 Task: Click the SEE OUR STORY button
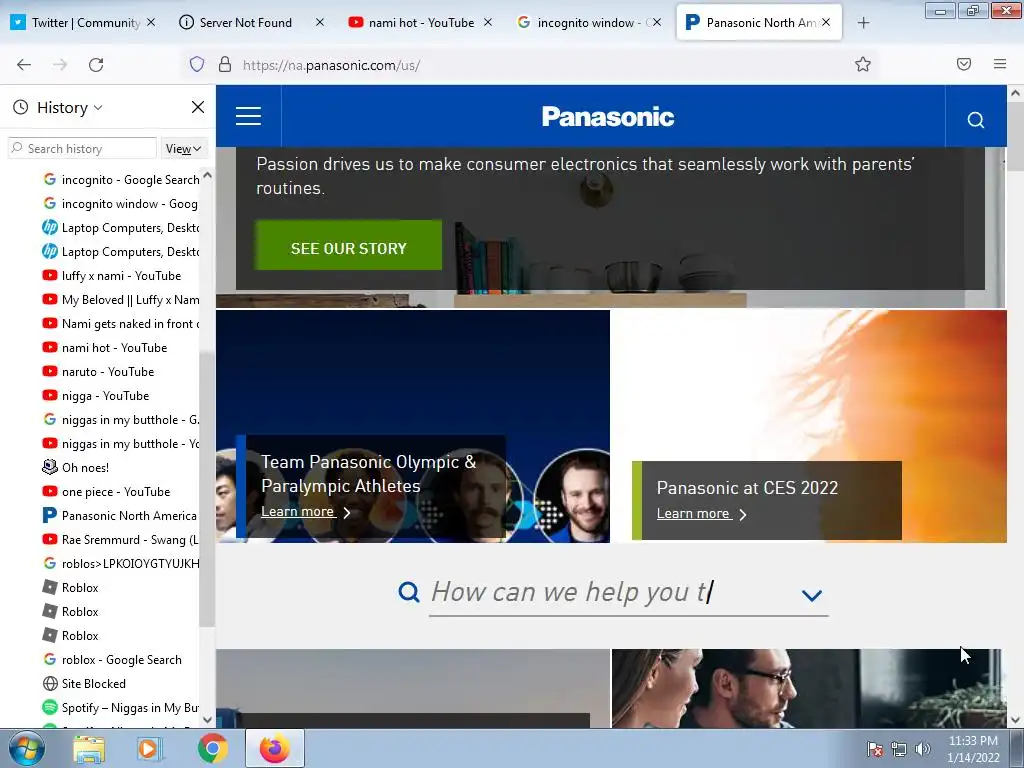(348, 246)
